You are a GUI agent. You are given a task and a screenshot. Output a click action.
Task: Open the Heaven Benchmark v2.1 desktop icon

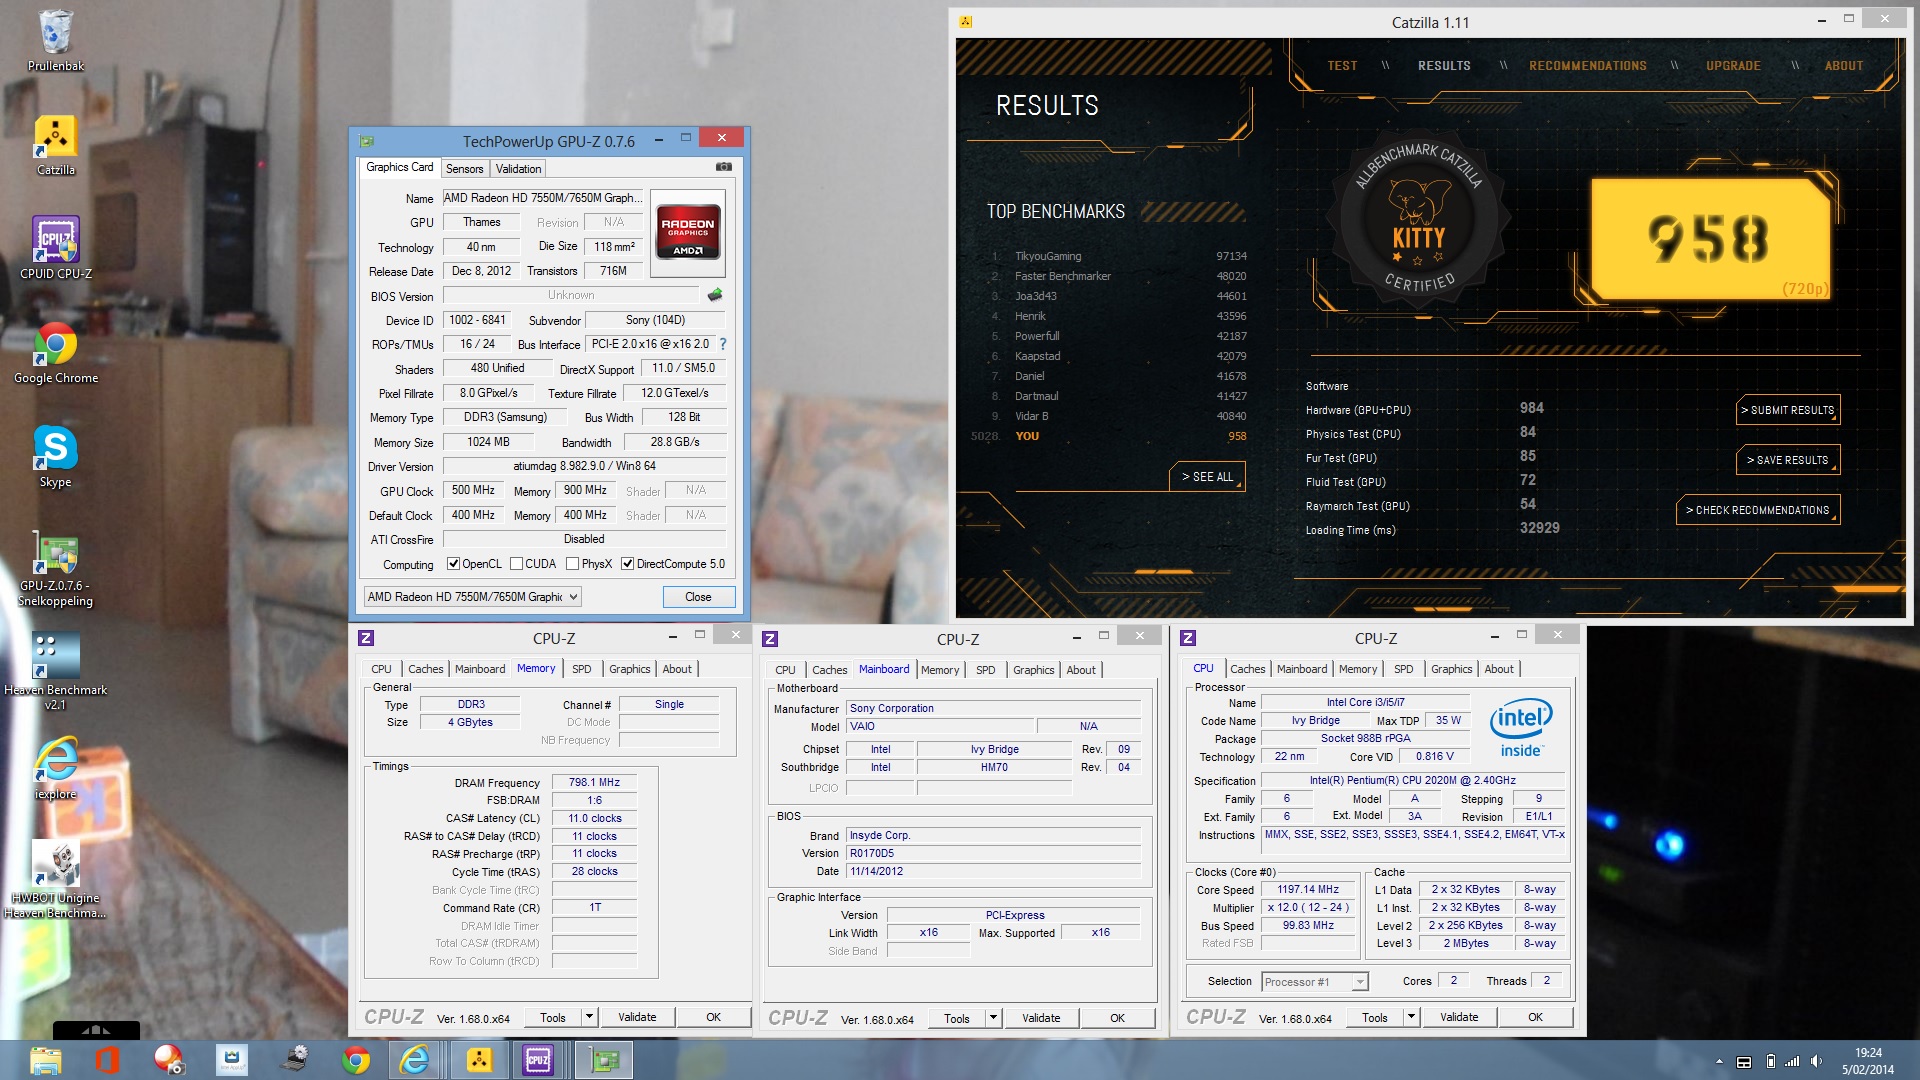point(56,671)
